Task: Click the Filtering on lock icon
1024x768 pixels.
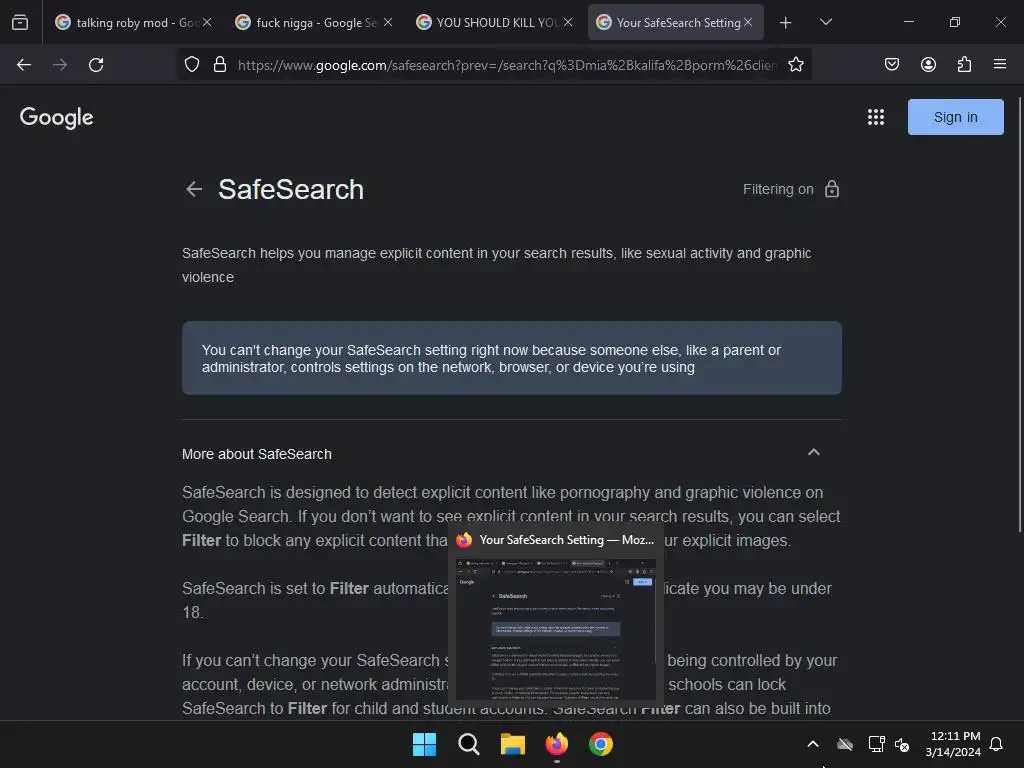Action: pyautogui.click(x=832, y=189)
